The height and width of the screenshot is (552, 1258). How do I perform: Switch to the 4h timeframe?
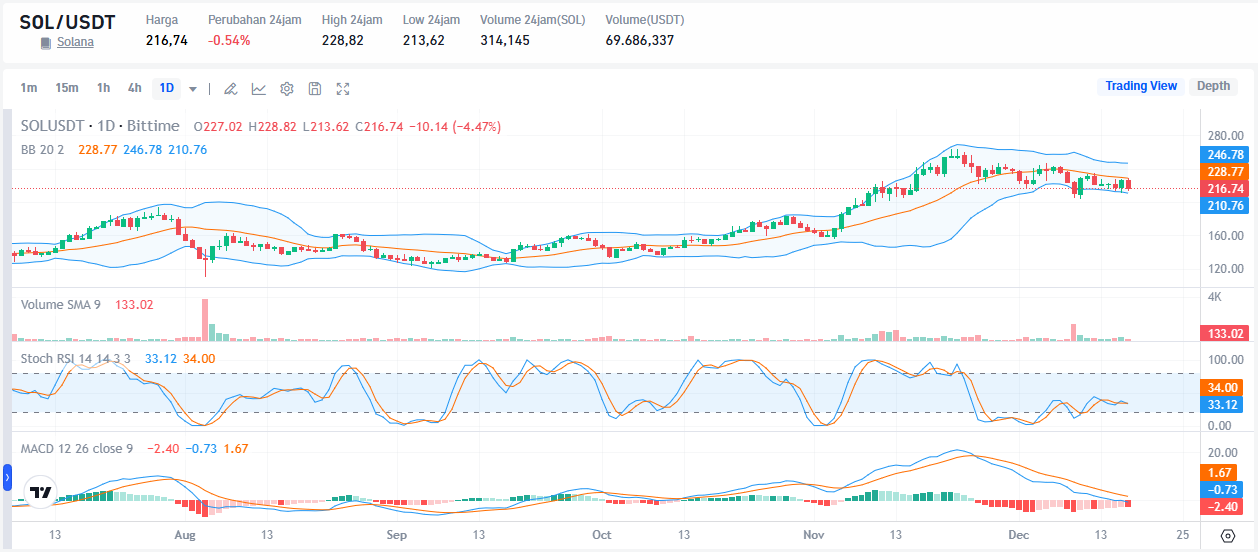point(134,88)
